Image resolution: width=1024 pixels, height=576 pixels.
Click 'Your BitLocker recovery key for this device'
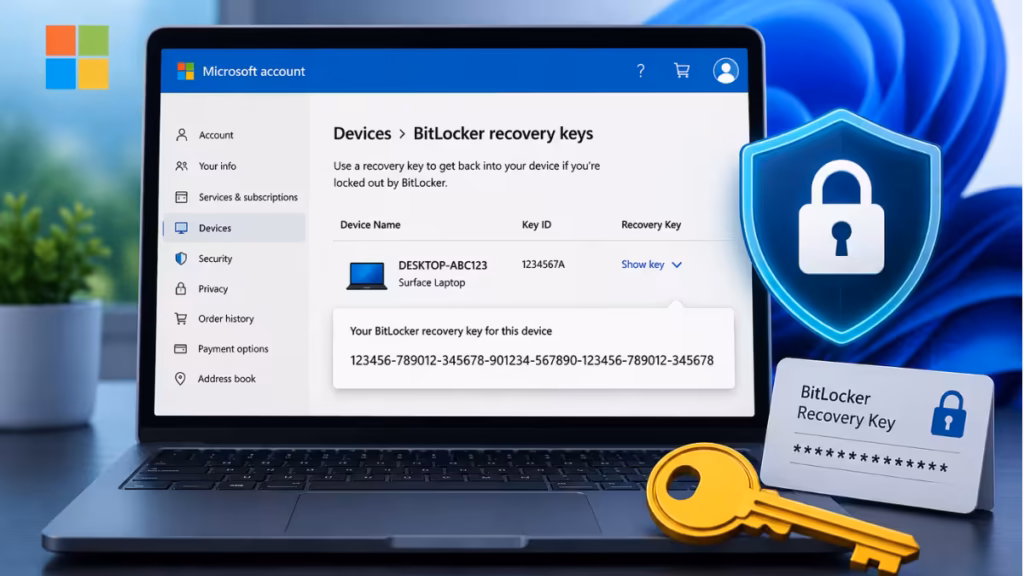coord(451,331)
